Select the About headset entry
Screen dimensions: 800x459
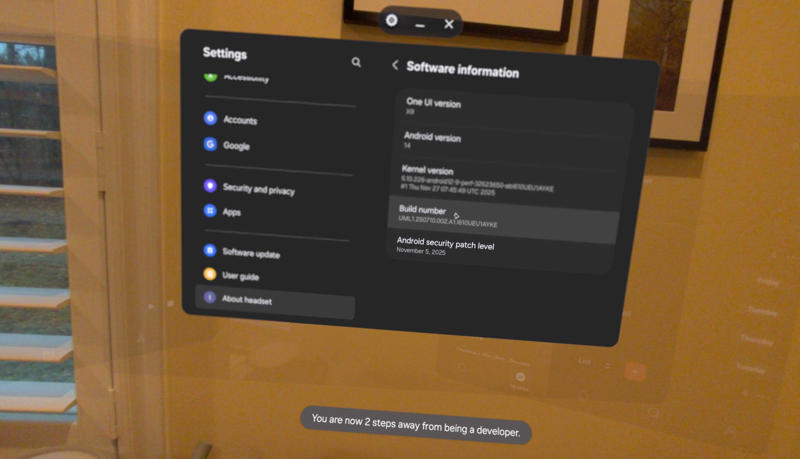point(275,300)
